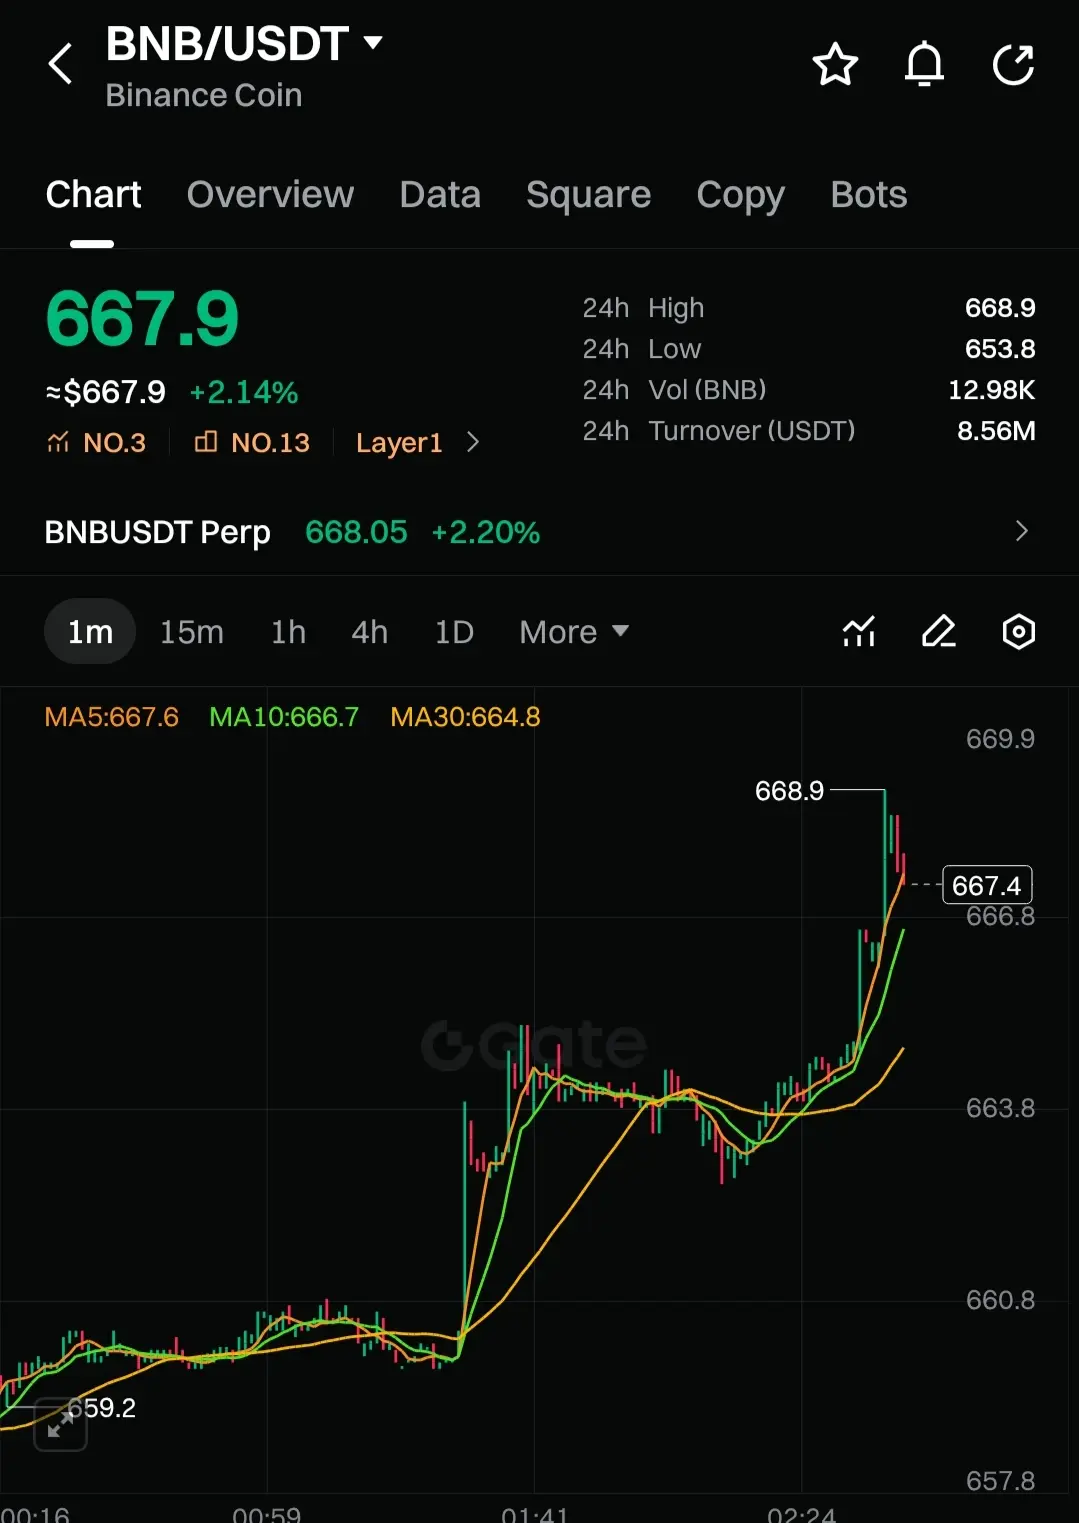The height and width of the screenshot is (1523, 1079).
Task: Set a price alert with bell icon
Action: (x=924, y=65)
